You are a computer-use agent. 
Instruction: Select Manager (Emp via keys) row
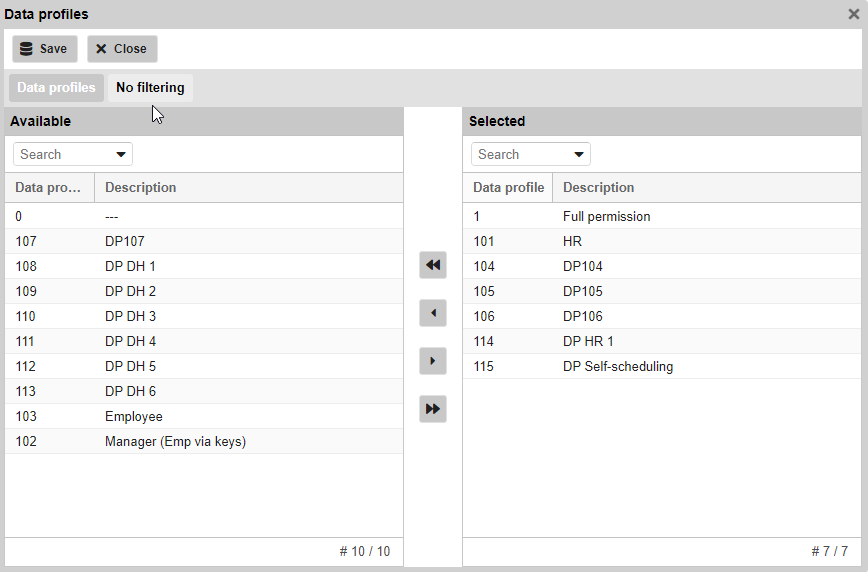[175, 441]
